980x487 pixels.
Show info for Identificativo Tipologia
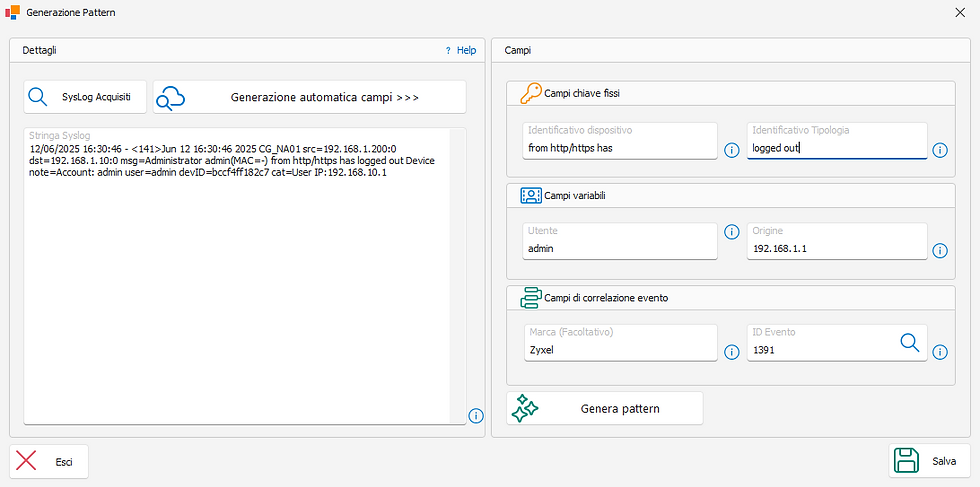tap(940, 150)
